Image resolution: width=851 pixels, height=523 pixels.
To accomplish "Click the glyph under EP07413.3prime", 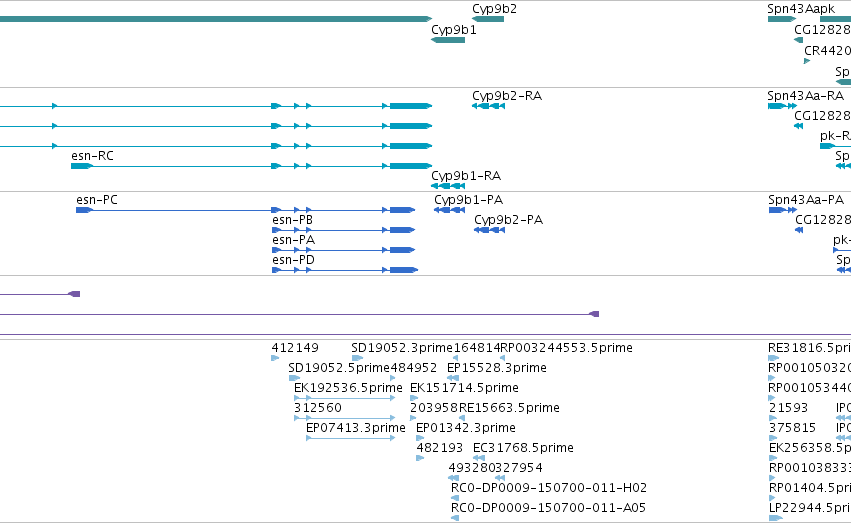I will pyautogui.click(x=351, y=438).
